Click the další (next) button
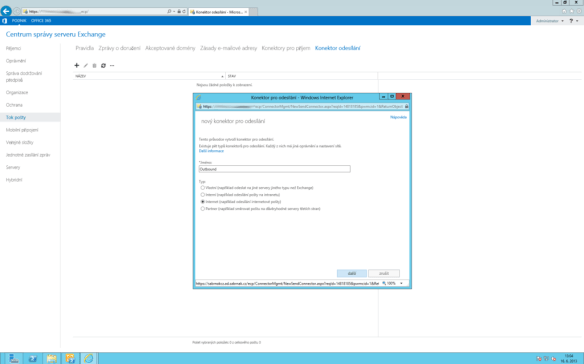The width and height of the screenshot is (584, 364). [352, 273]
